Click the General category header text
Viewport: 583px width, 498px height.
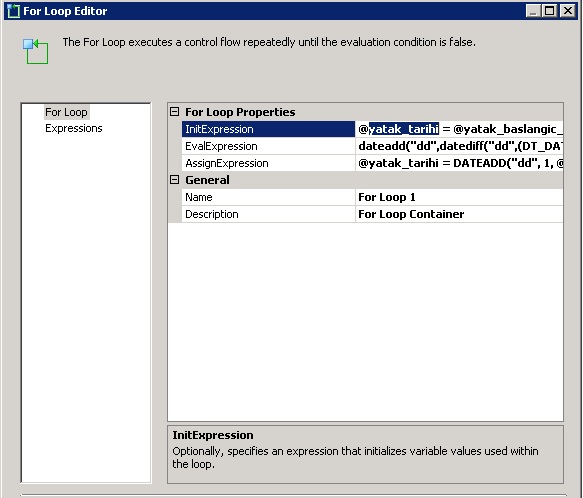[207, 180]
